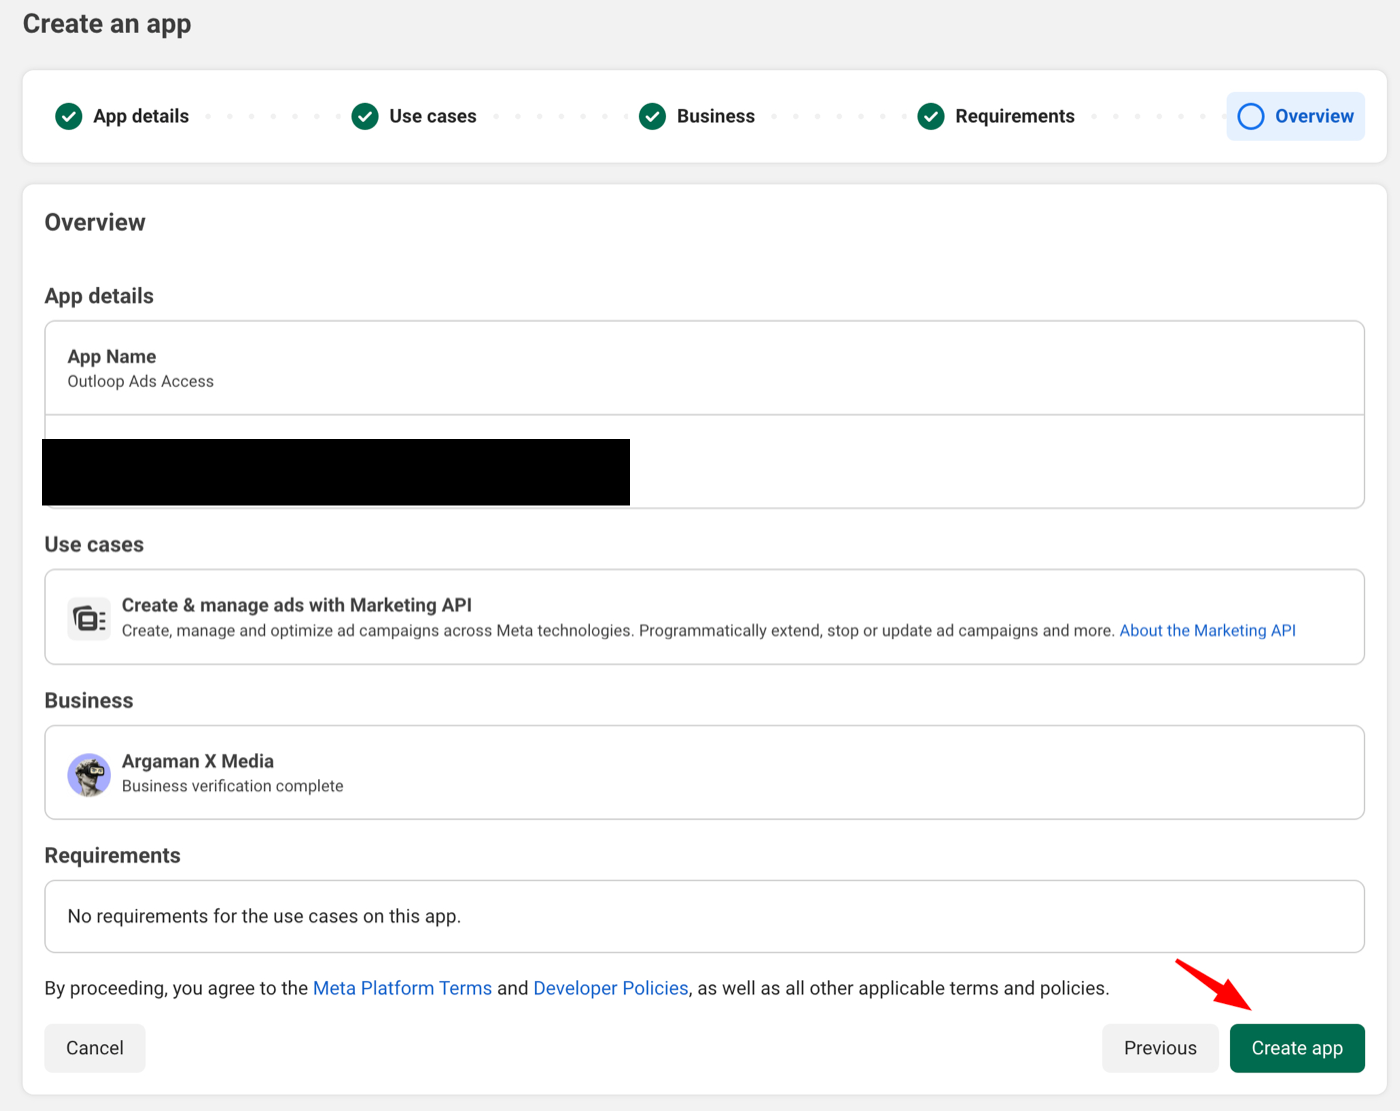Go to the App details step

coord(122,117)
